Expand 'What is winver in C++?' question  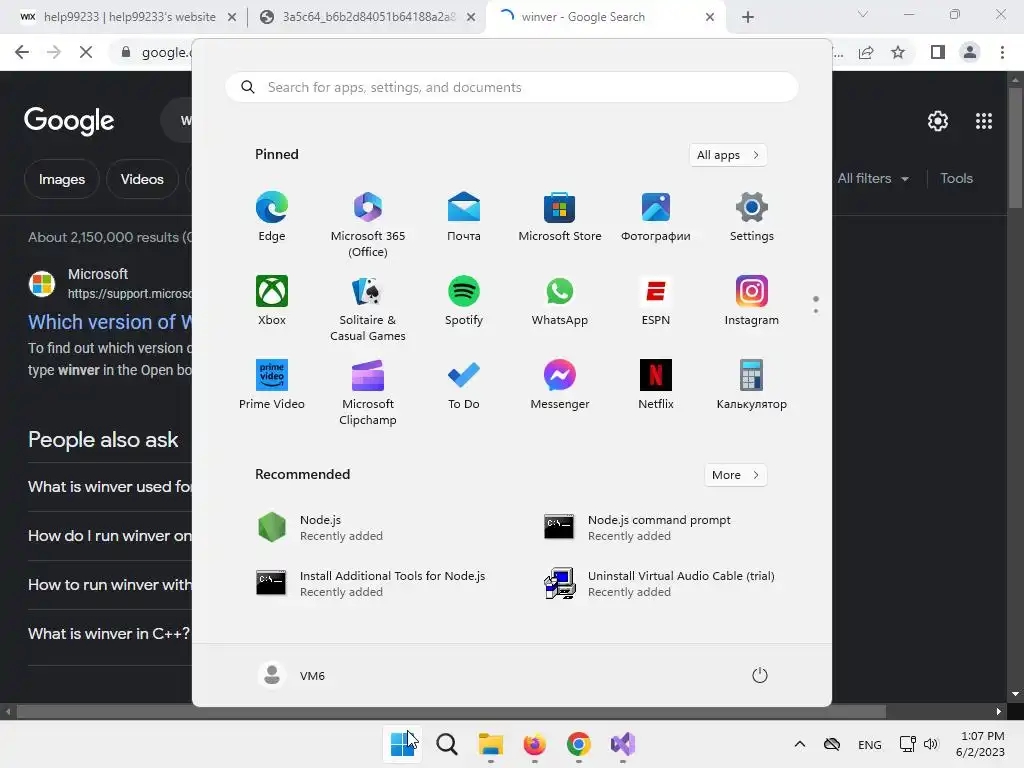tap(109, 633)
